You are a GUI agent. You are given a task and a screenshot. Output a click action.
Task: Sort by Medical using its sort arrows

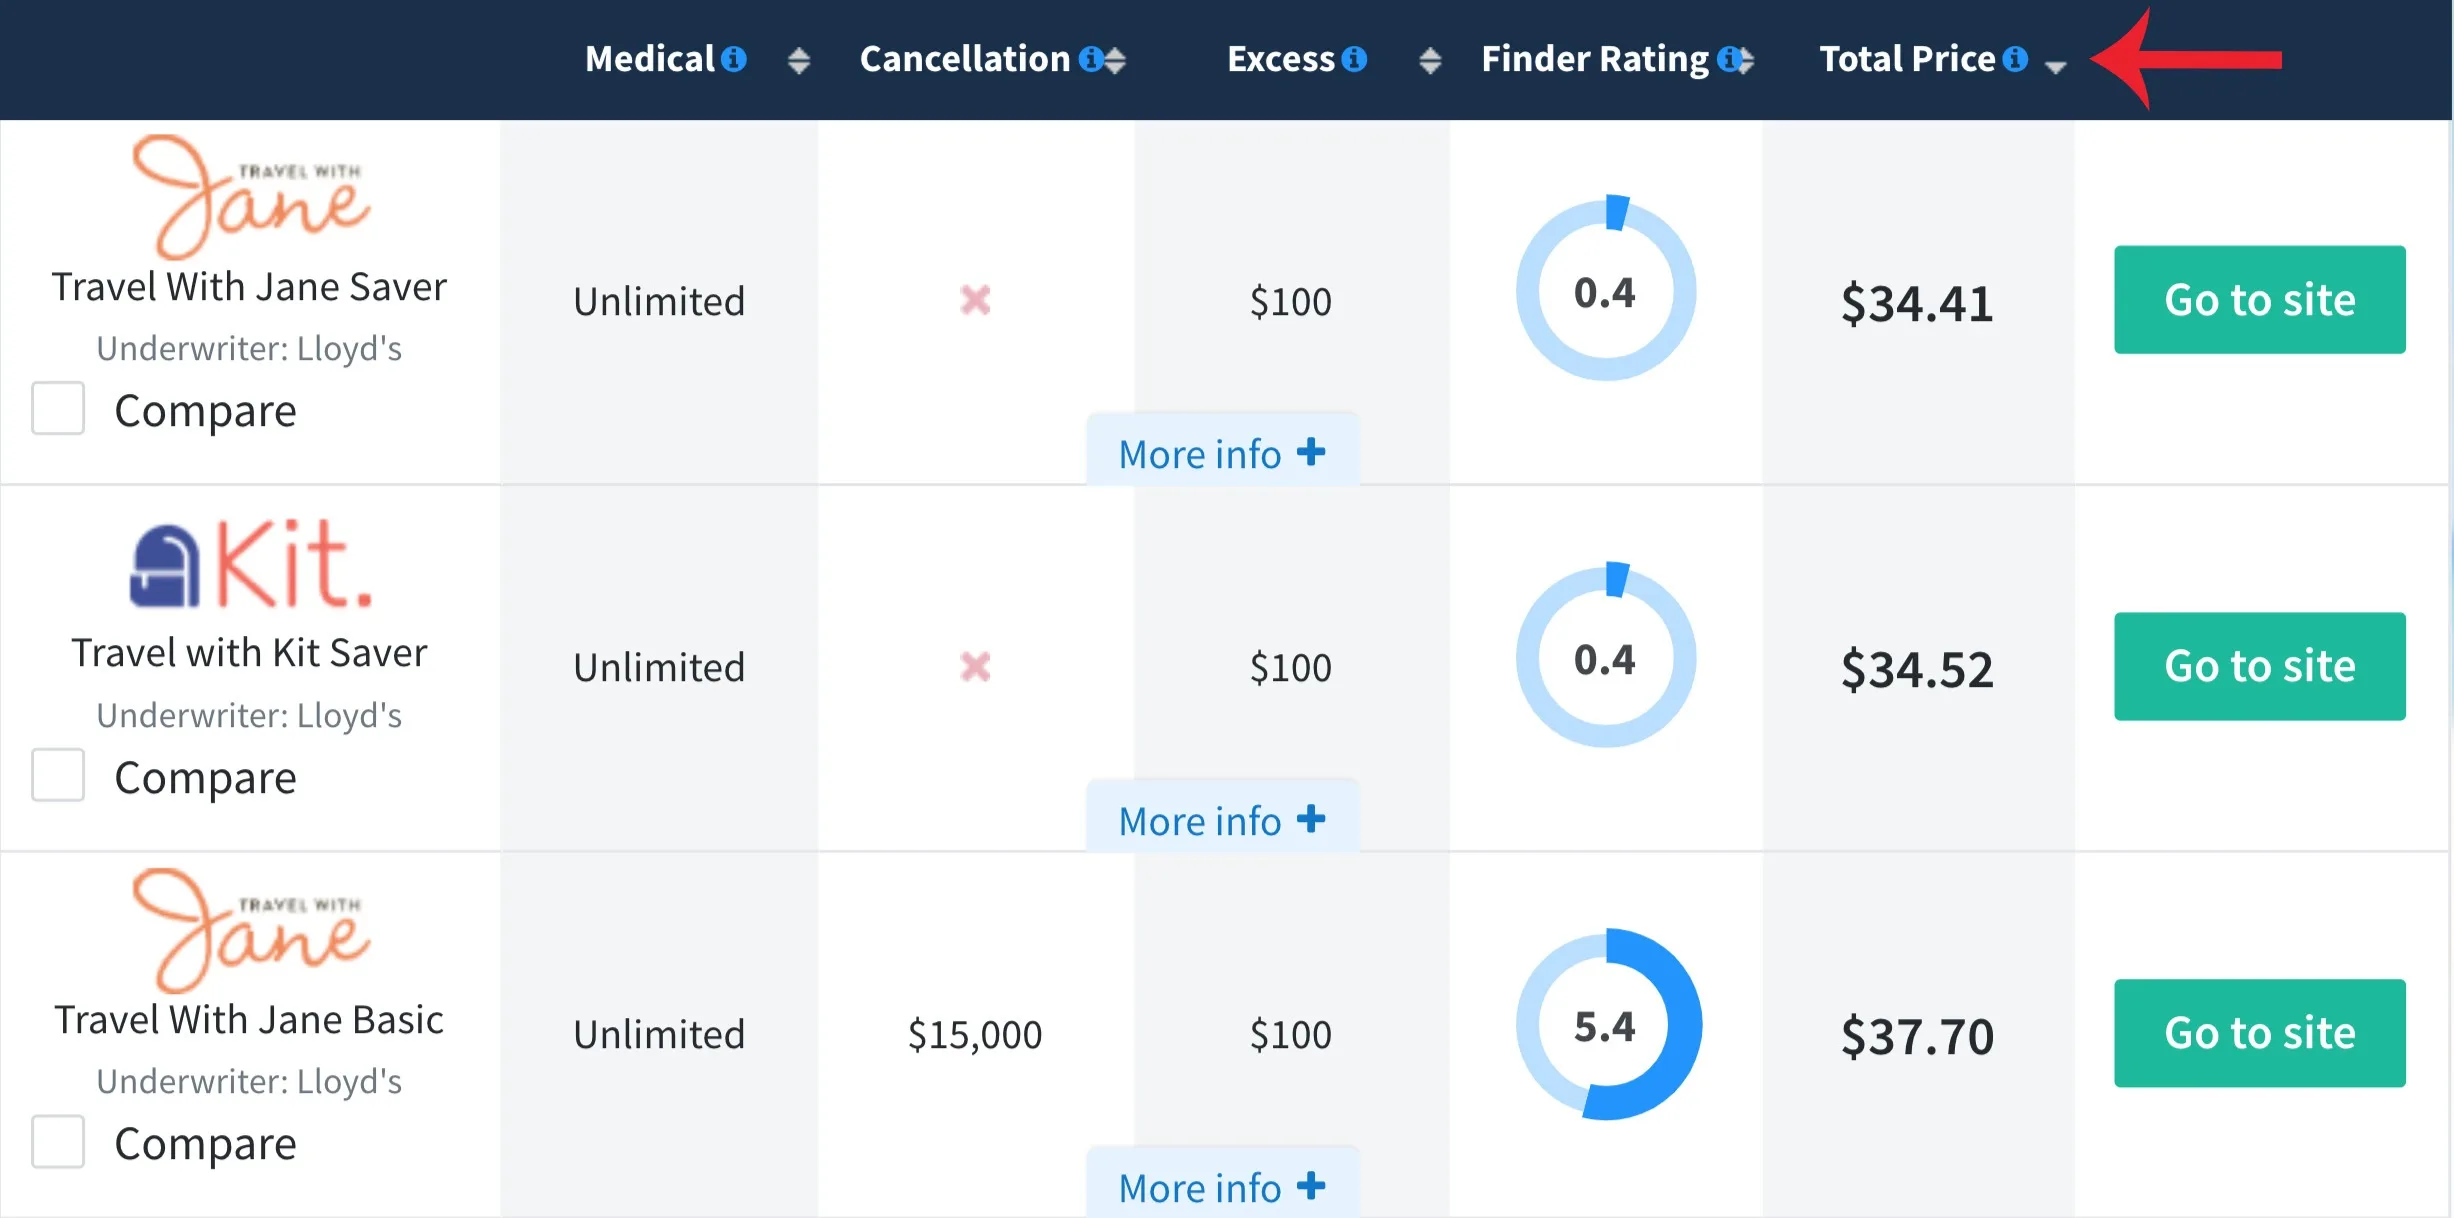click(798, 61)
